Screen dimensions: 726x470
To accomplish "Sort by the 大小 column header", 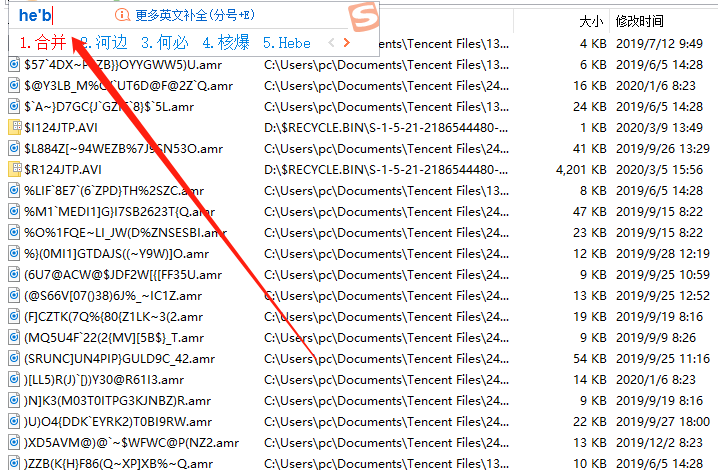I will (x=591, y=21).
